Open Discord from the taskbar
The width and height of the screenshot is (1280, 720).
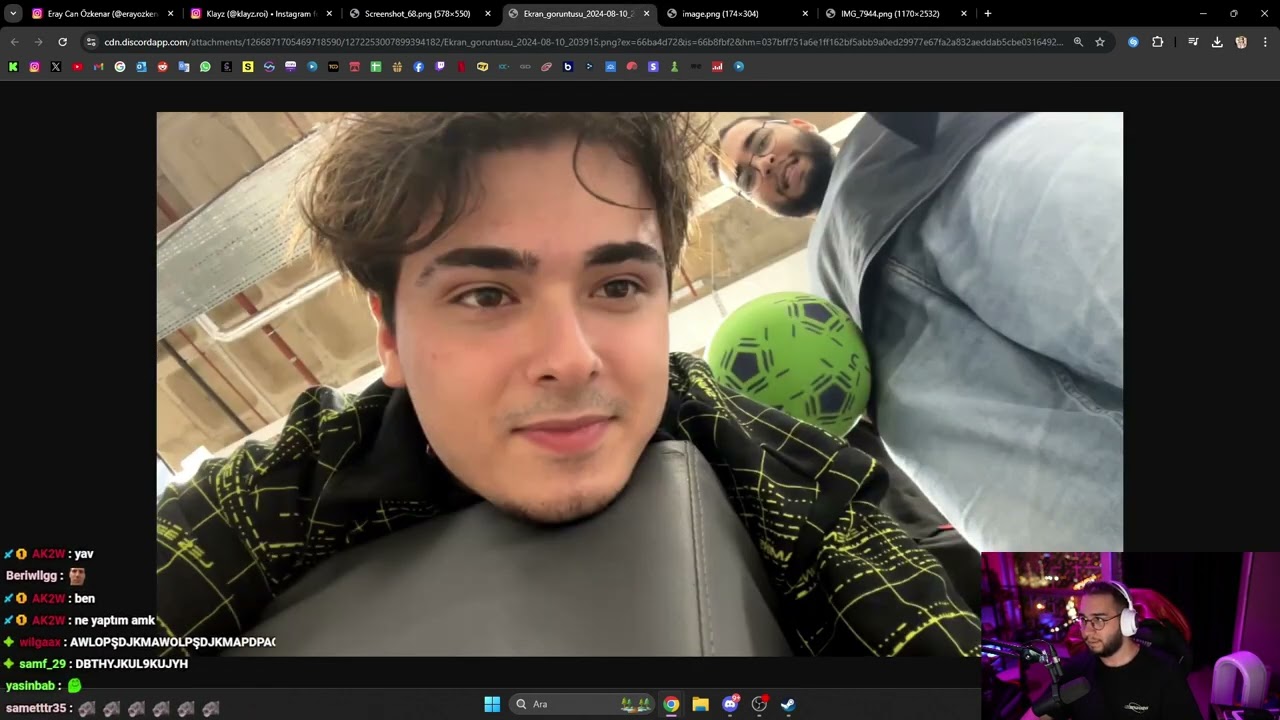(731, 704)
